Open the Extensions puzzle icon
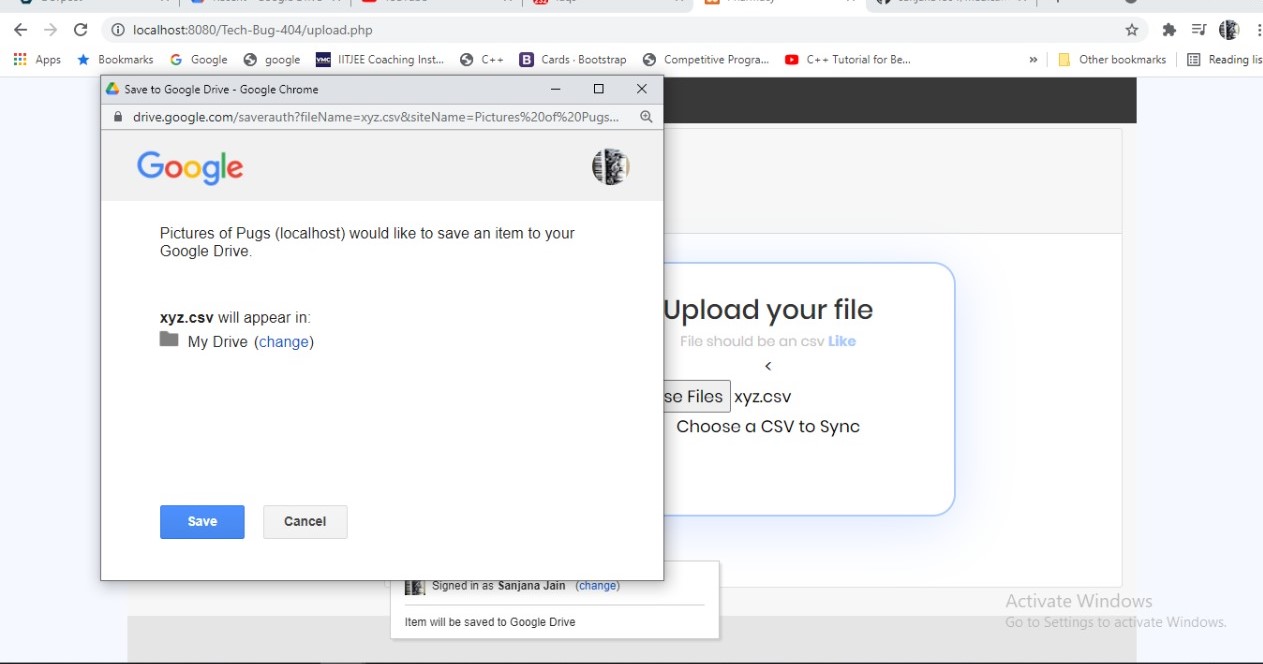This screenshot has height=664, width=1263. pos(1169,30)
